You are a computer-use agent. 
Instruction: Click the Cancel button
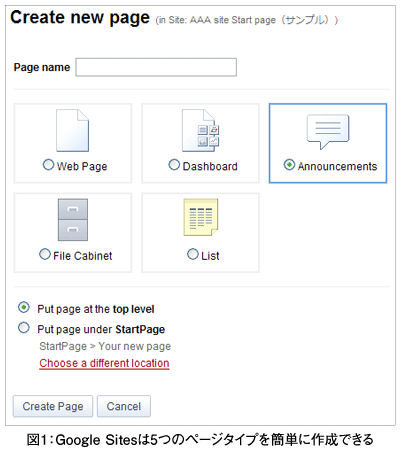point(124,406)
